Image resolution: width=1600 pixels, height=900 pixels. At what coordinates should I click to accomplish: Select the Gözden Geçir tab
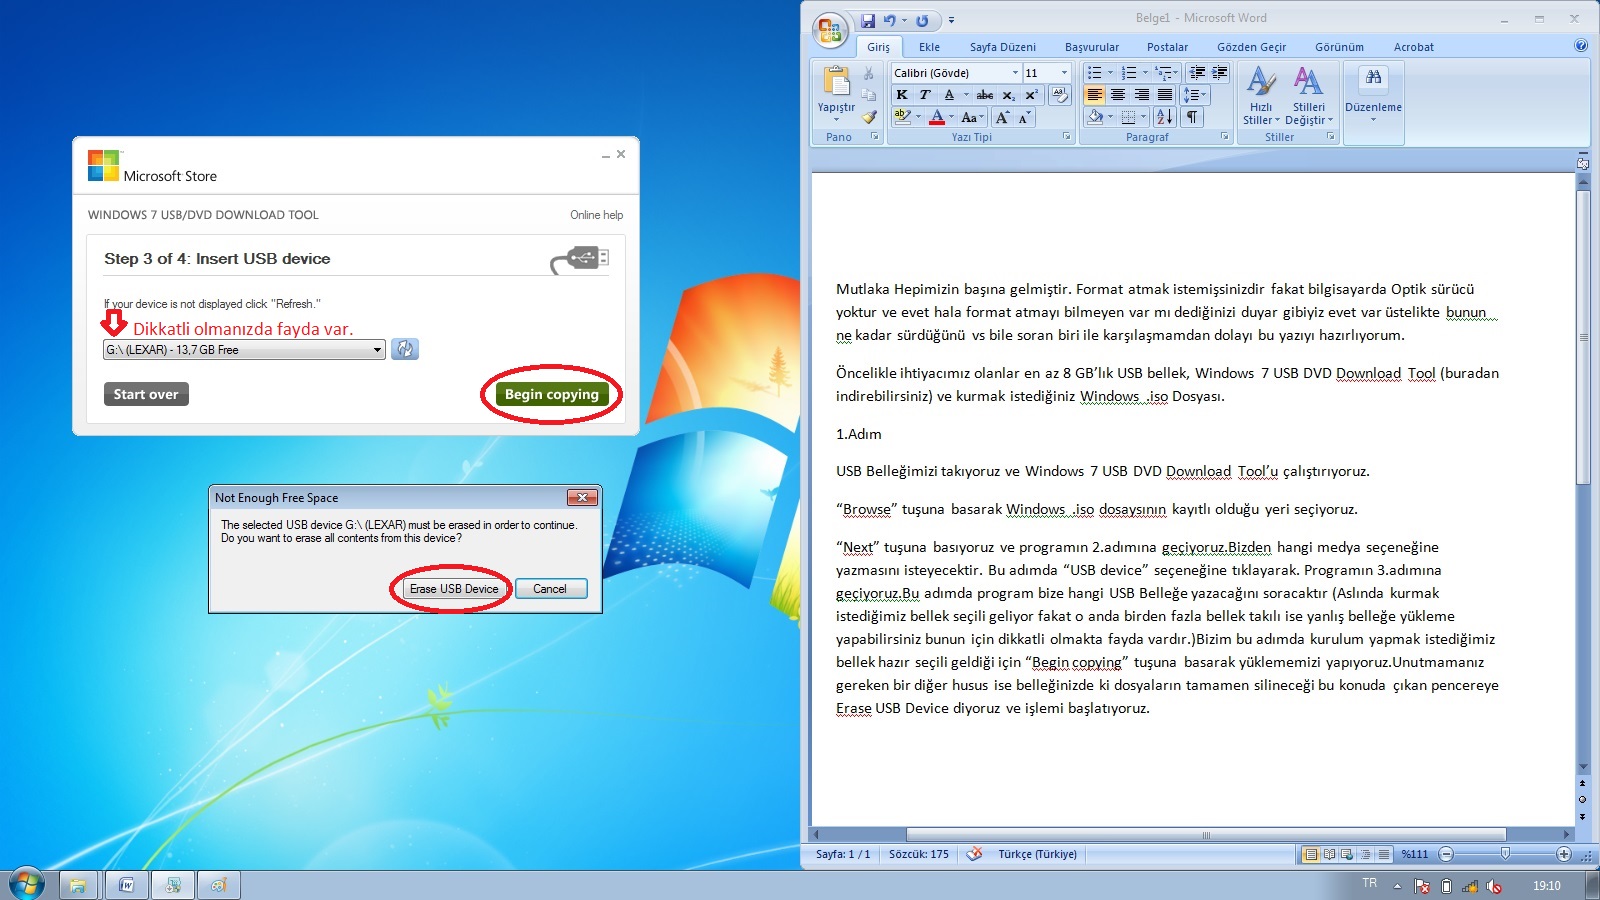tap(1251, 47)
